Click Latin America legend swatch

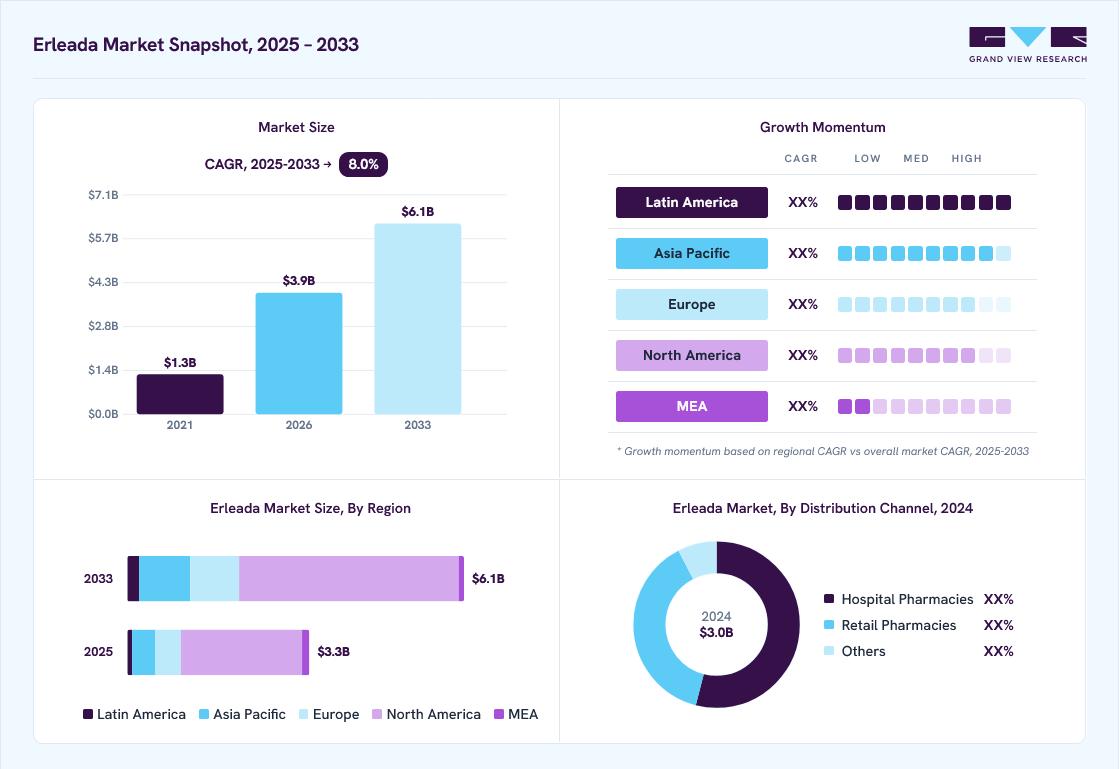pos(88,714)
